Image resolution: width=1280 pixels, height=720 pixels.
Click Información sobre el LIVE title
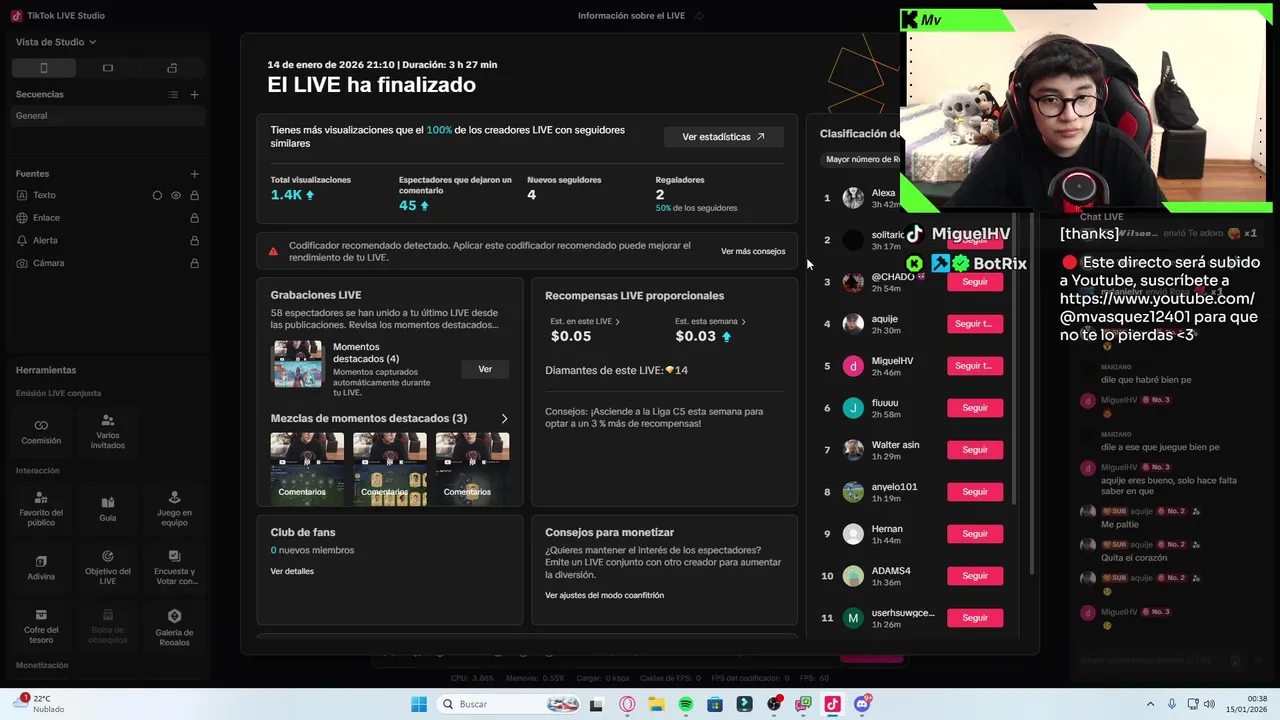point(632,16)
